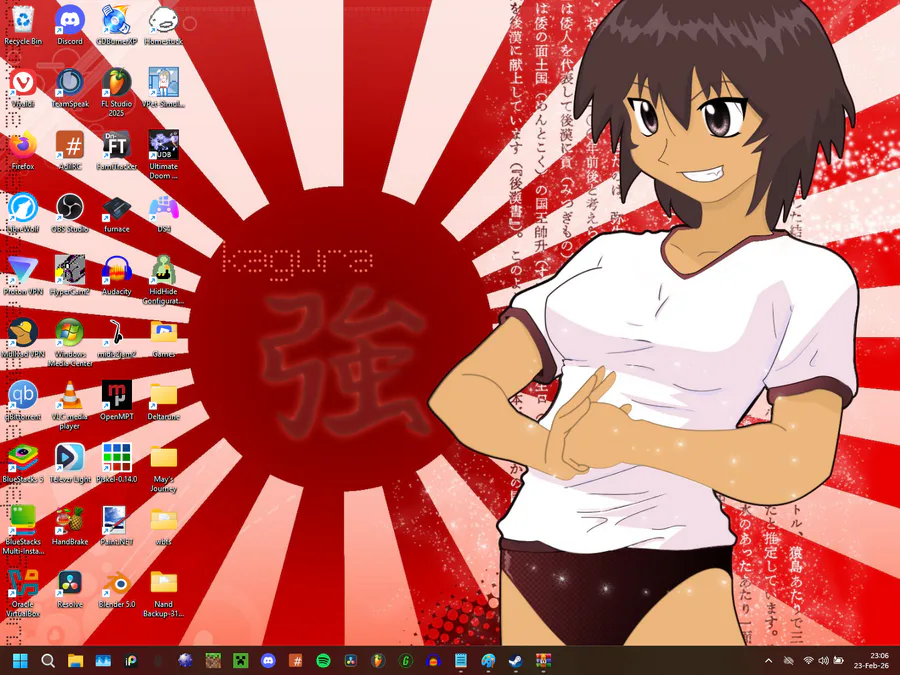Image resolution: width=900 pixels, height=675 pixels.
Task: Launch HandBrake from the desktop
Action: click(70, 526)
